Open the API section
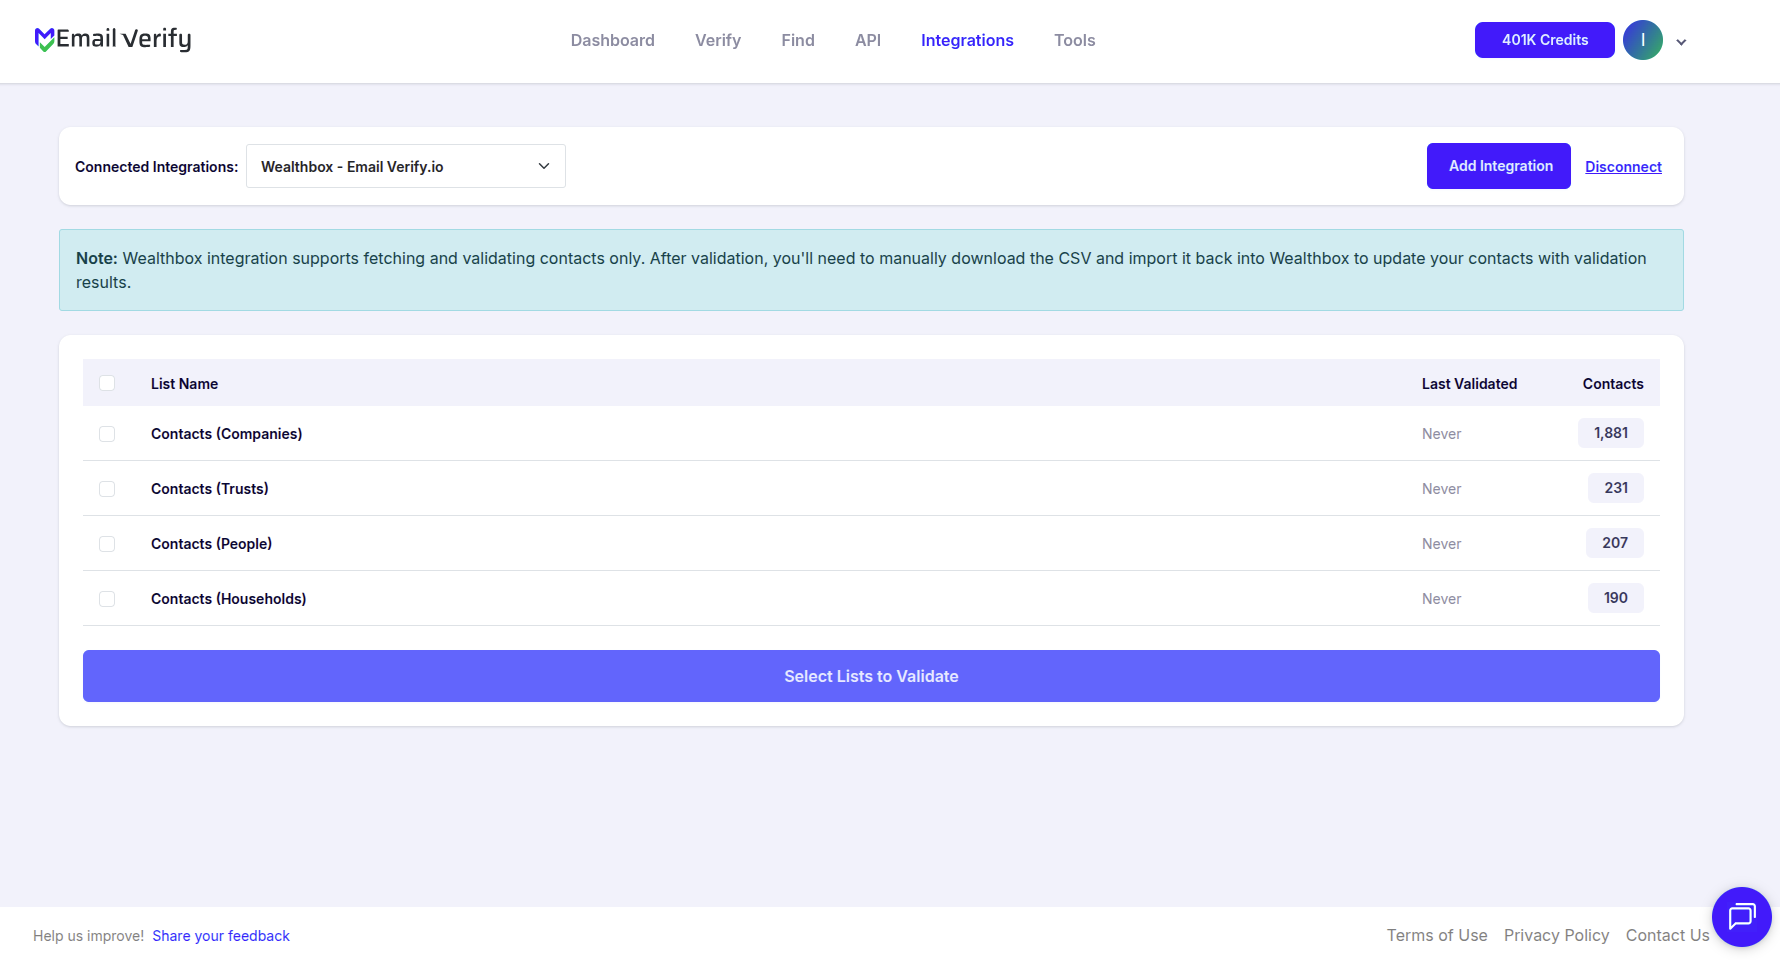1780x960 pixels. pyautogui.click(x=868, y=40)
